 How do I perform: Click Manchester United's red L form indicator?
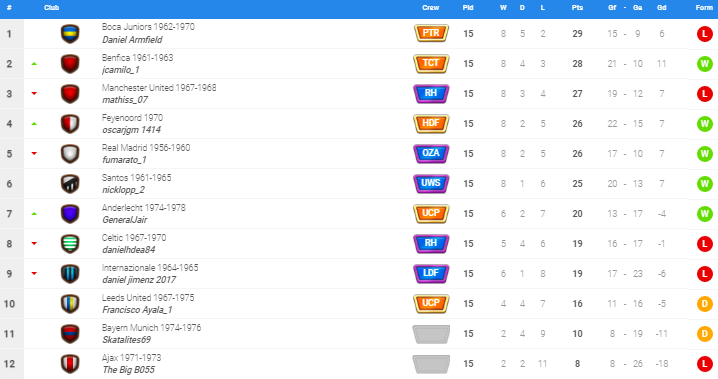(x=704, y=94)
